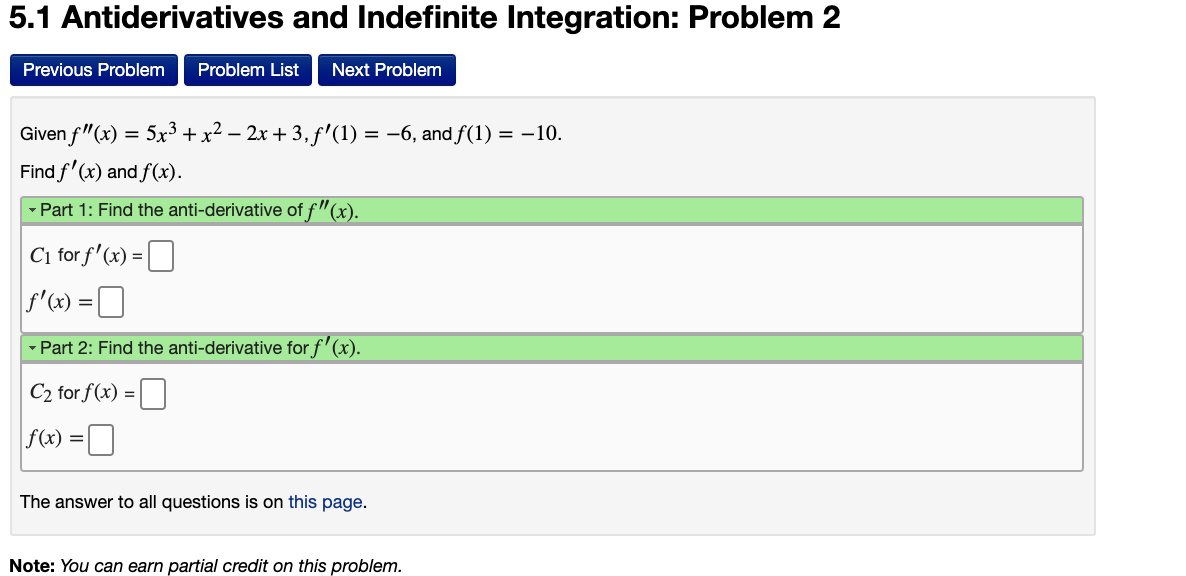Select the green Part 1 header bar
Viewport: 1186px width, 576px height.
550,210
